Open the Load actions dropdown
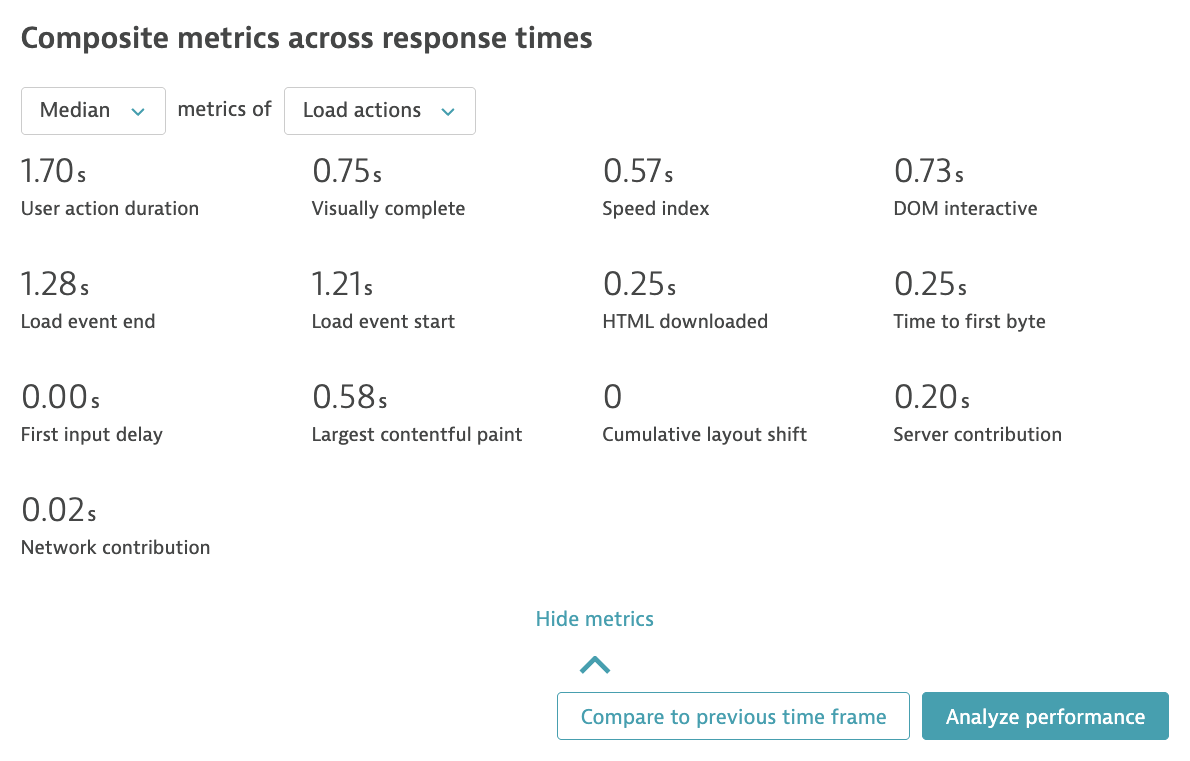Image resolution: width=1190 pixels, height=761 pixels. [x=379, y=110]
